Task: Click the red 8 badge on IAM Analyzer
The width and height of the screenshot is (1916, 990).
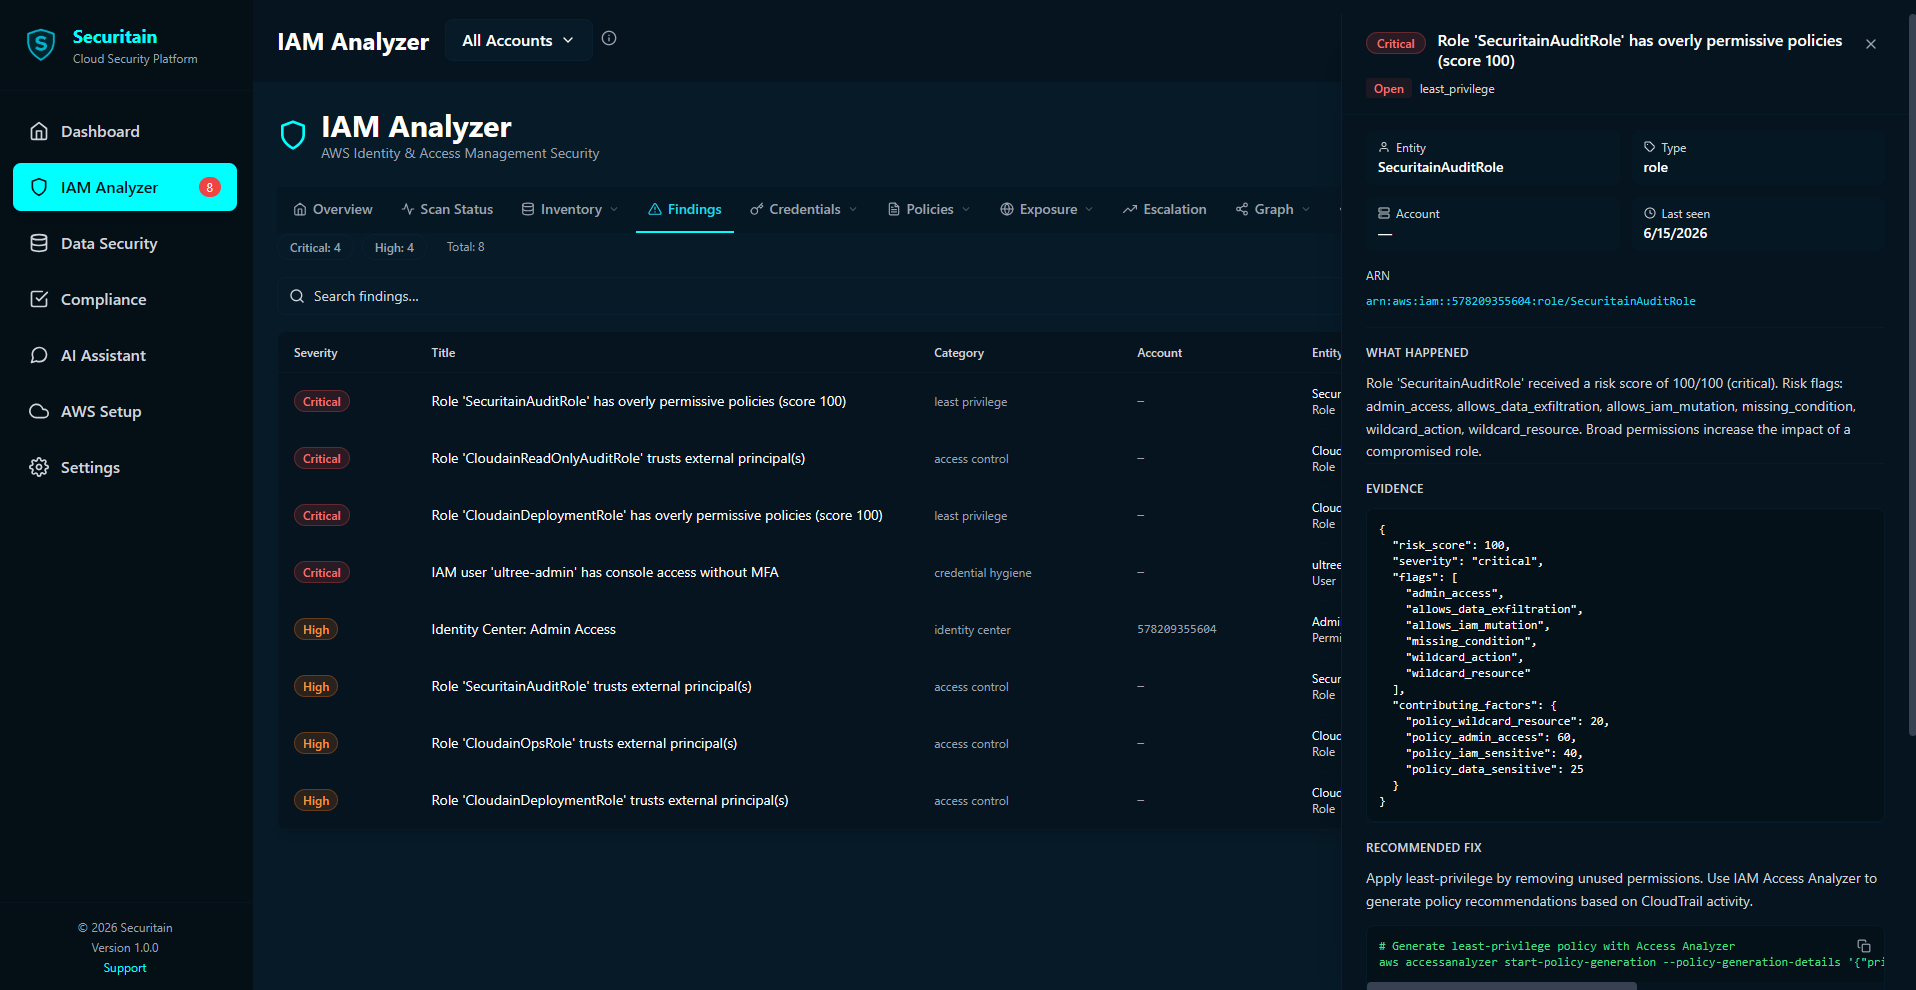Action: 209,187
